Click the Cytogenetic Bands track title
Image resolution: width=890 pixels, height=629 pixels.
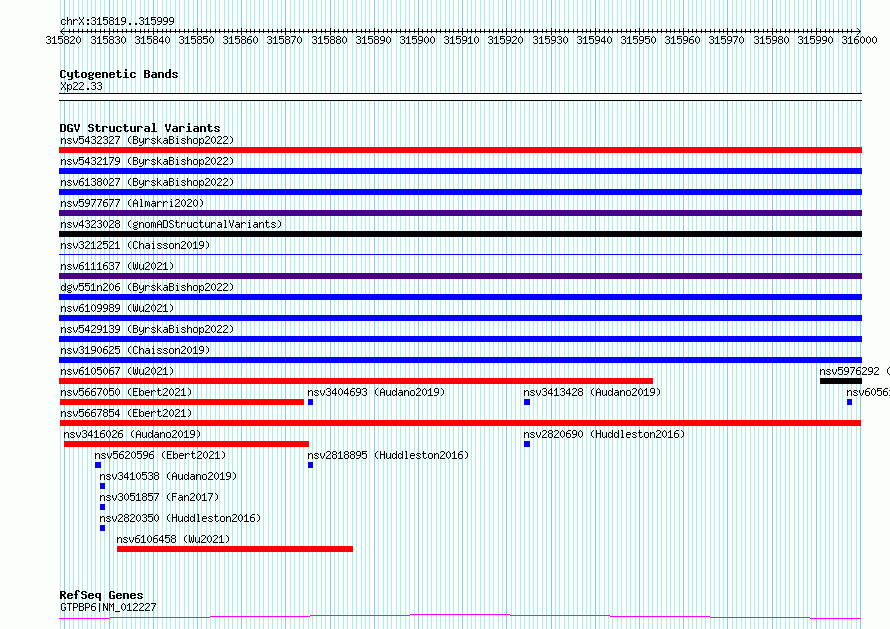point(119,74)
